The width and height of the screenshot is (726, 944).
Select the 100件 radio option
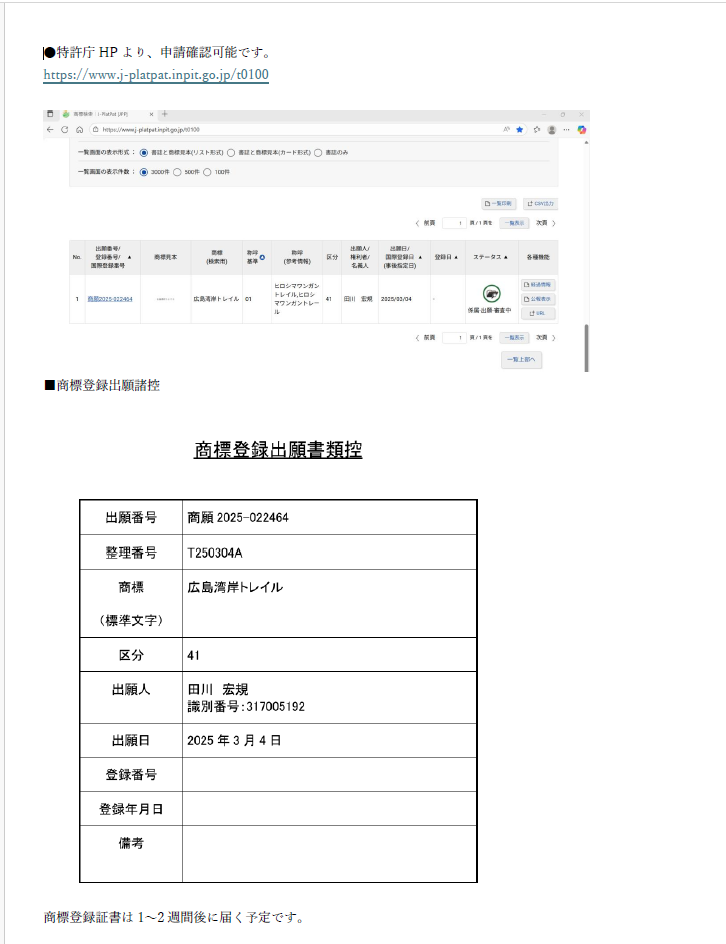point(207,172)
